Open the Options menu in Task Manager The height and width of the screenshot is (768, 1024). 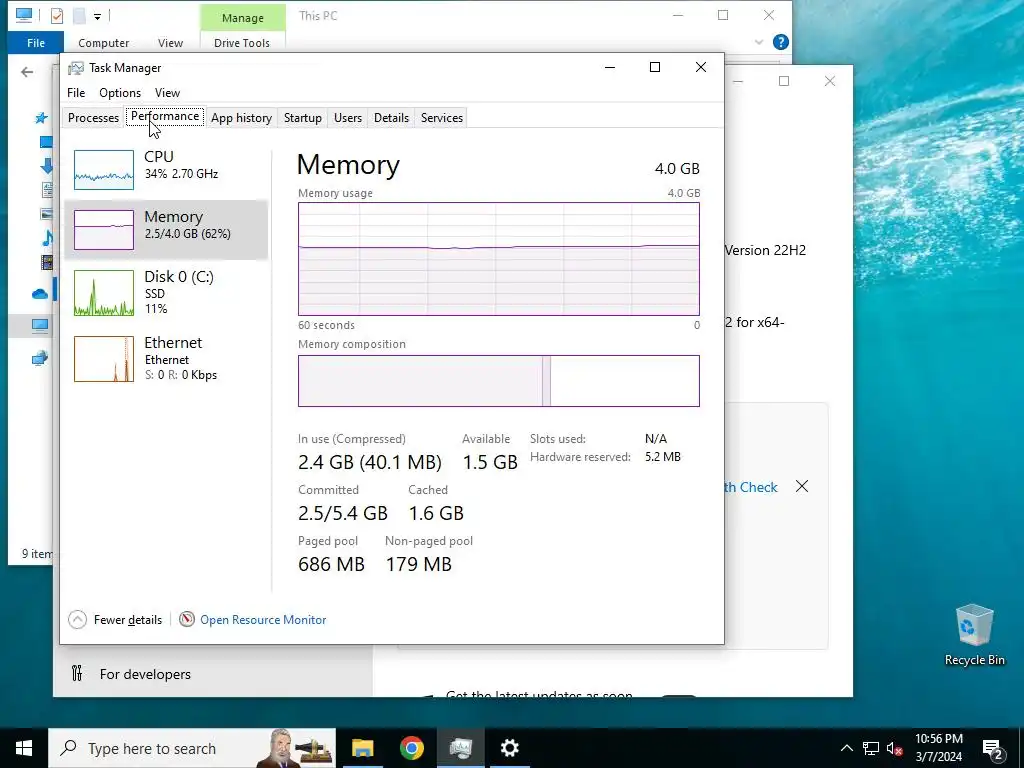click(120, 93)
